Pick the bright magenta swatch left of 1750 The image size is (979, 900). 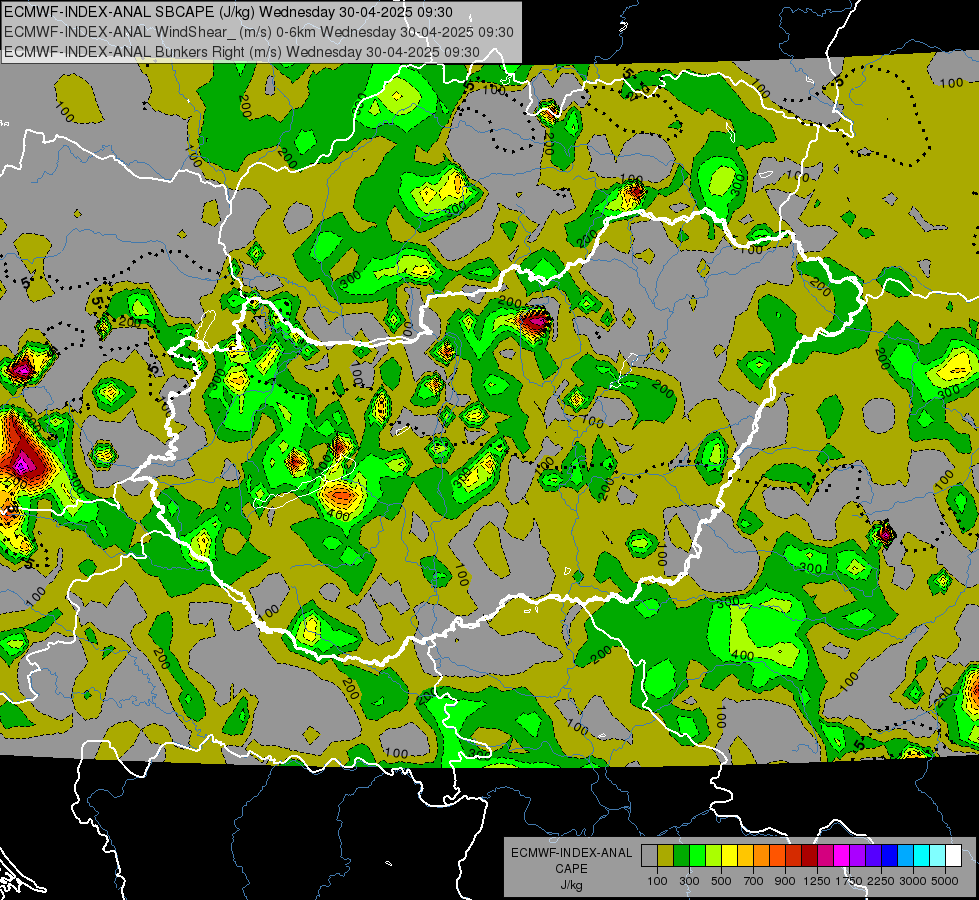(842, 855)
